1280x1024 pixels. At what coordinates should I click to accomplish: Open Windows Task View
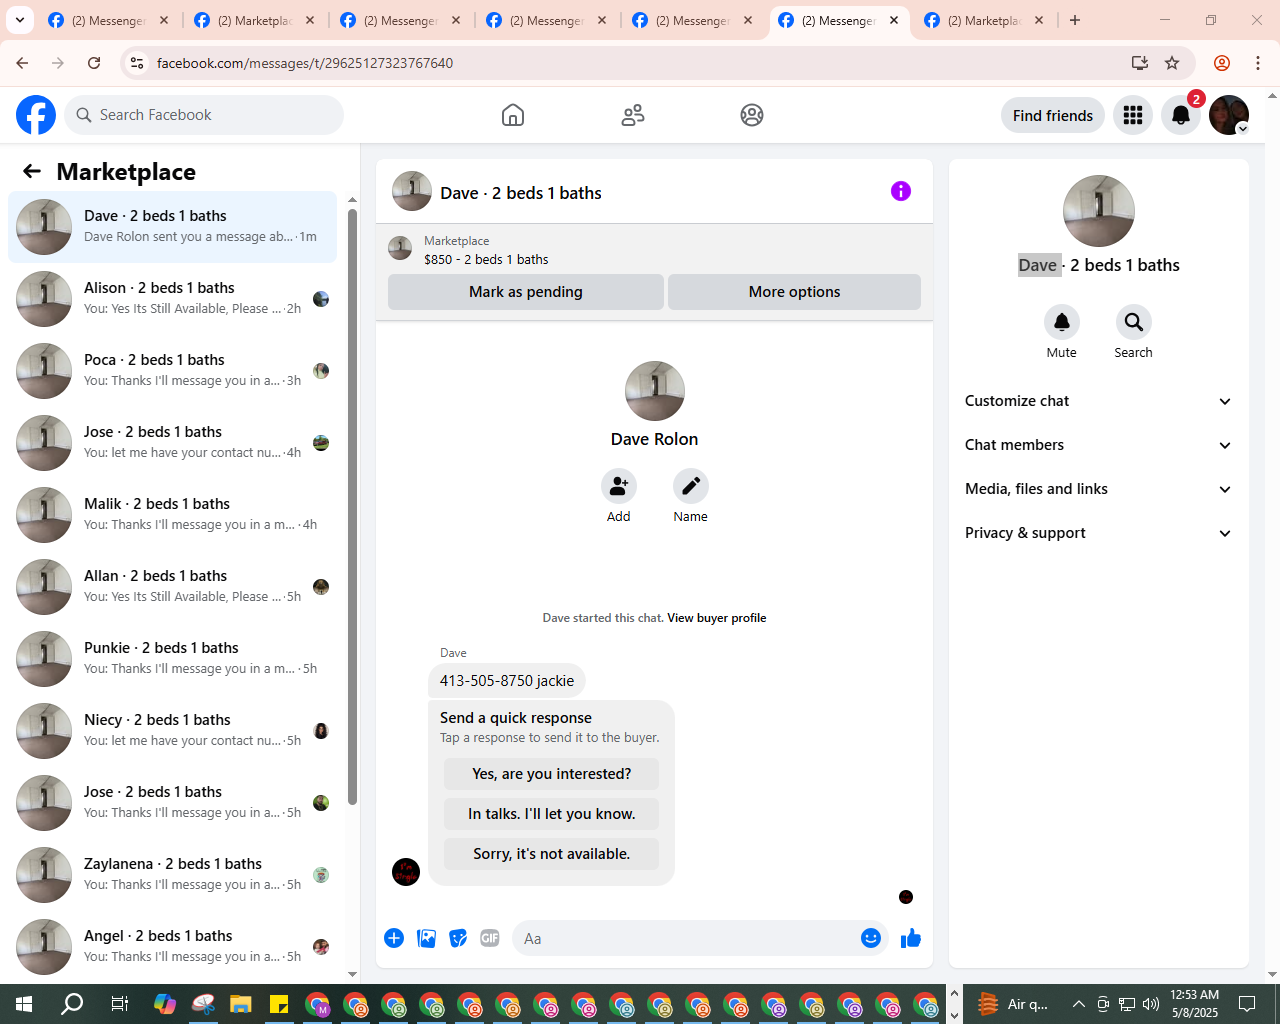[x=119, y=1004]
